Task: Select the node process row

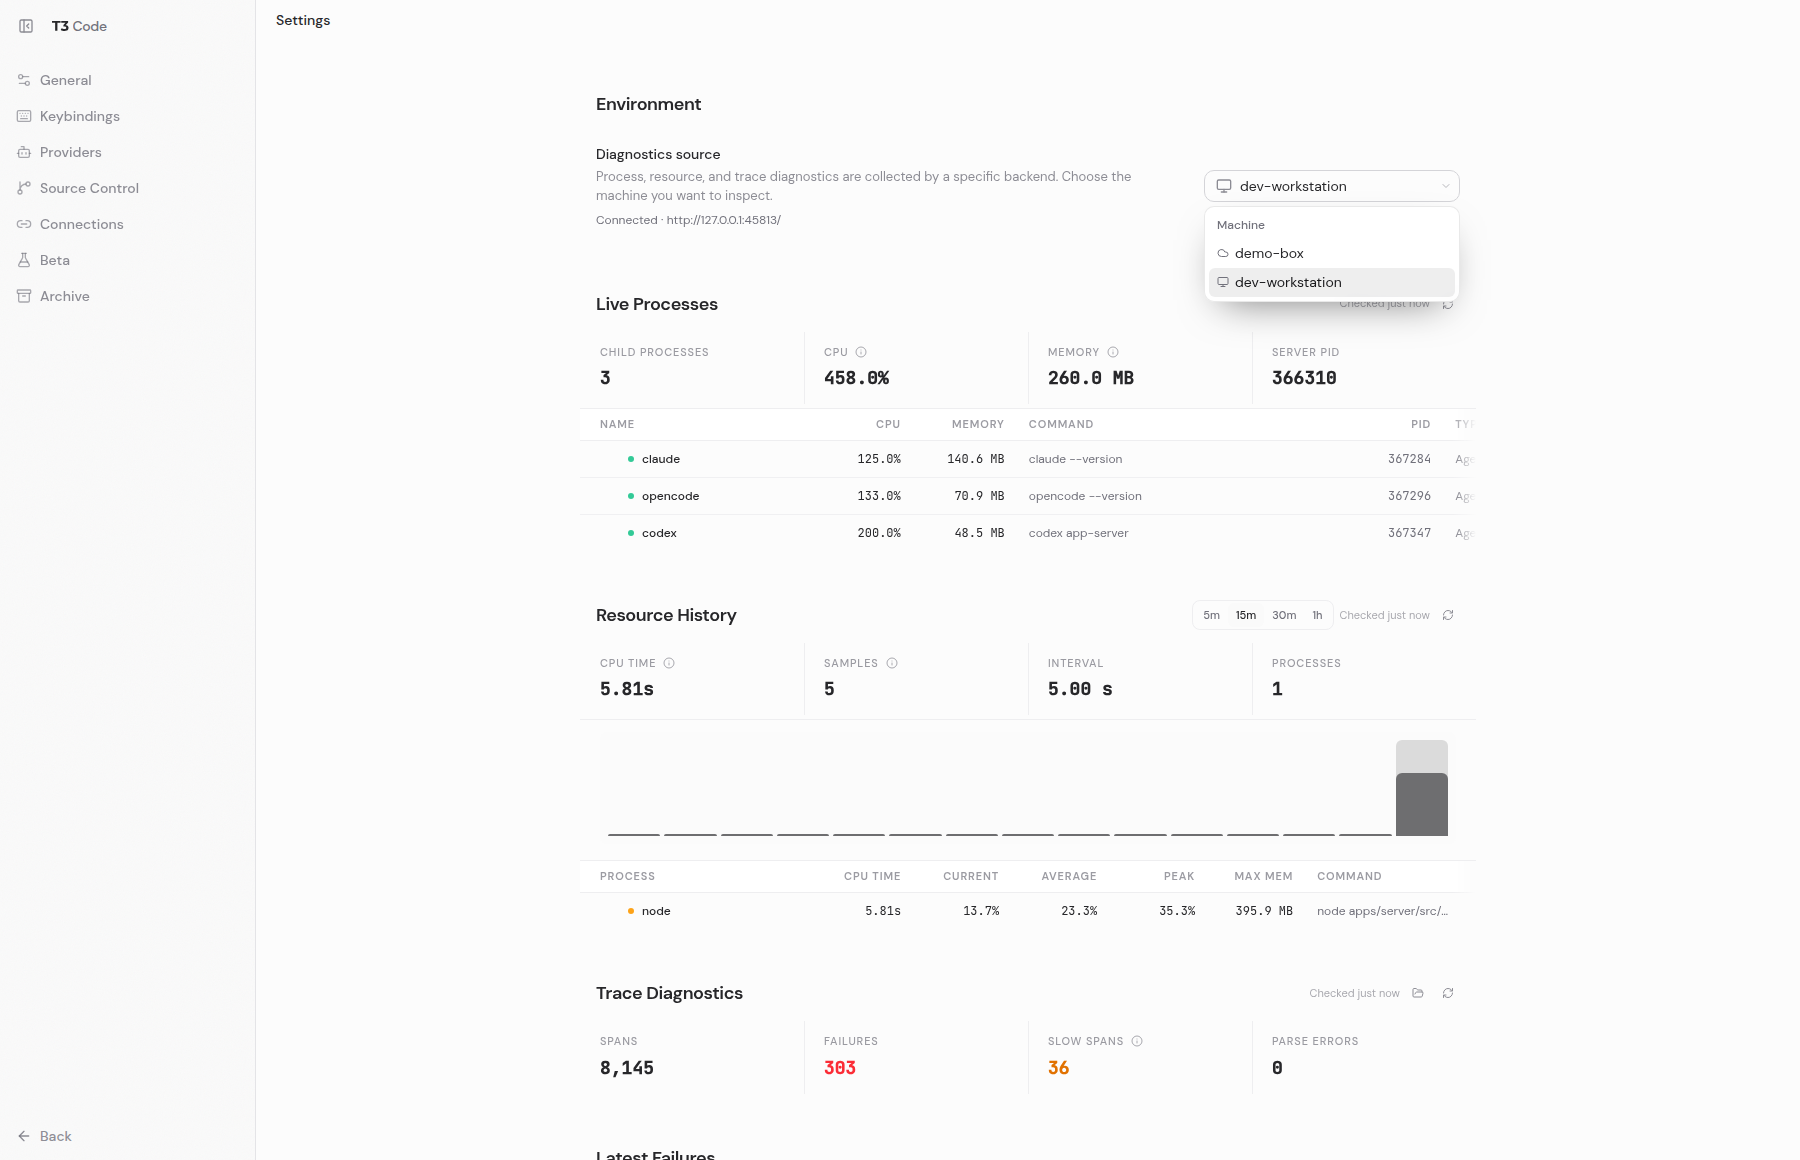Action: [1027, 911]
